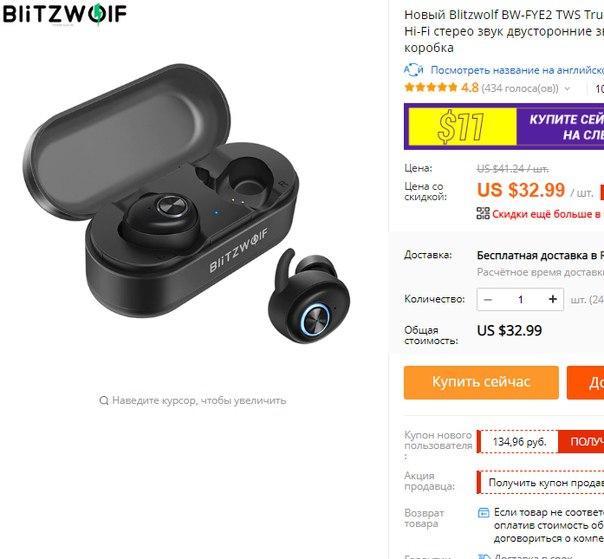Click the BlitzWolf brand logo
The height and width of the screenshot is (559, 604).
(x=65, y=14)
